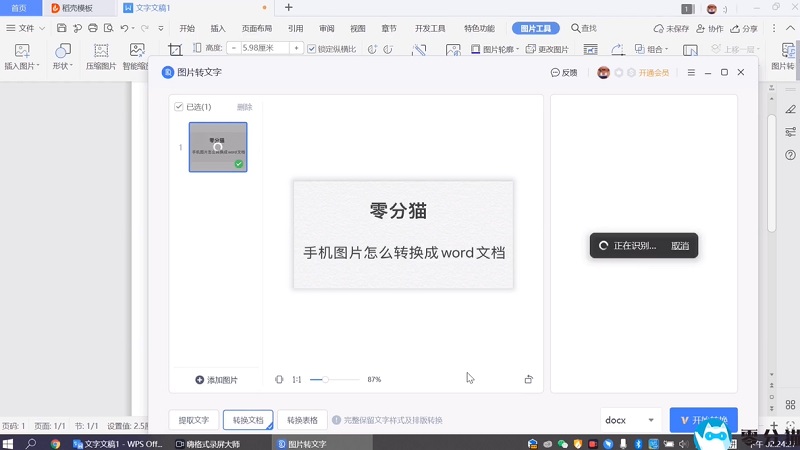Image resolution: width=800 pixels, height=450 pixels.
Task: Expand the docx output format dropdown
Action: (x=651, y=421)
